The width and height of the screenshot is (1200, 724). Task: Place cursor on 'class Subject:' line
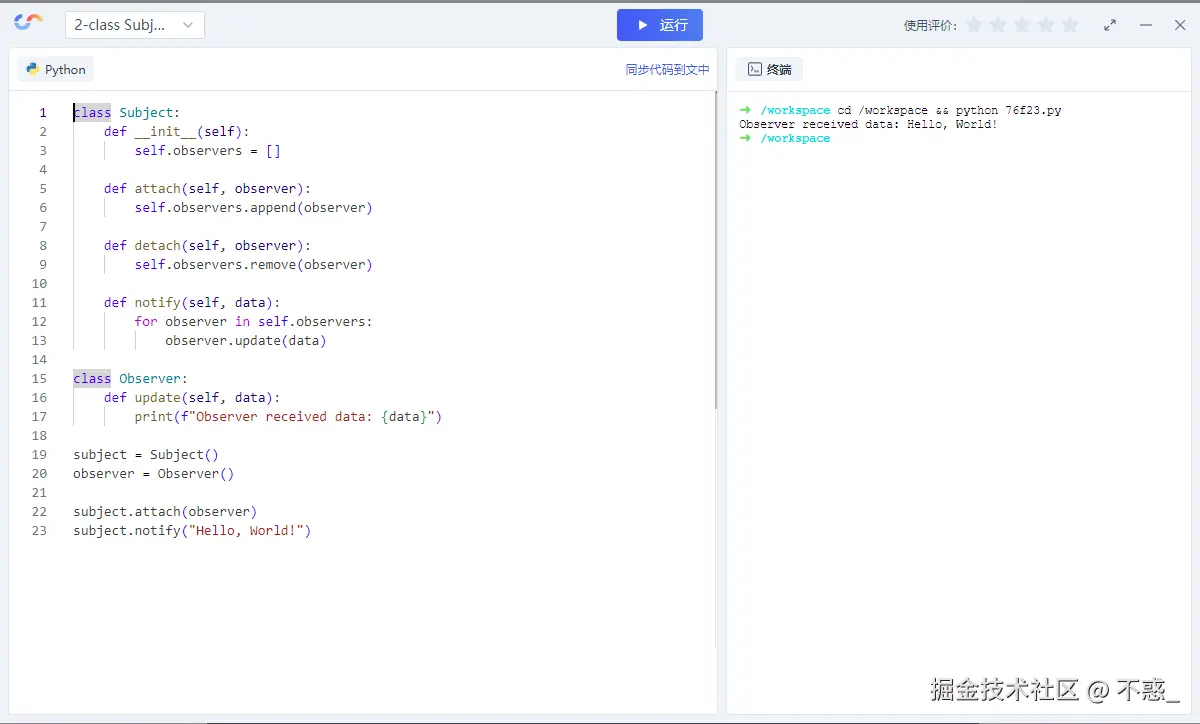[127, 113]
